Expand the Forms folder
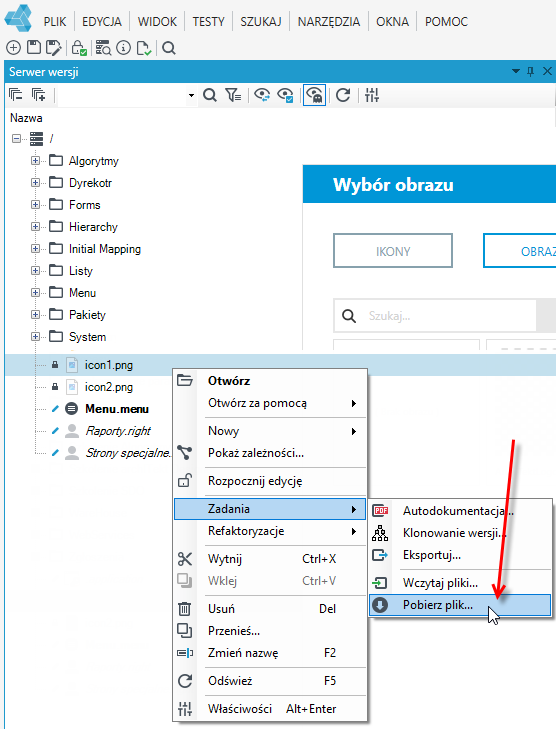The image size is (556, 729). (x=35, y=205)
